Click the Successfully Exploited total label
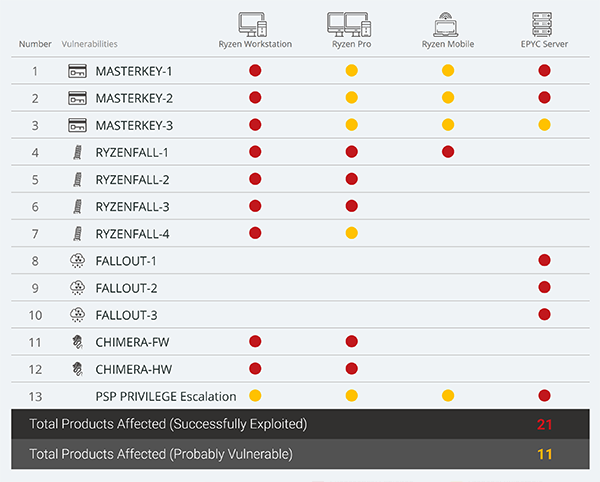 click(168, 424)
